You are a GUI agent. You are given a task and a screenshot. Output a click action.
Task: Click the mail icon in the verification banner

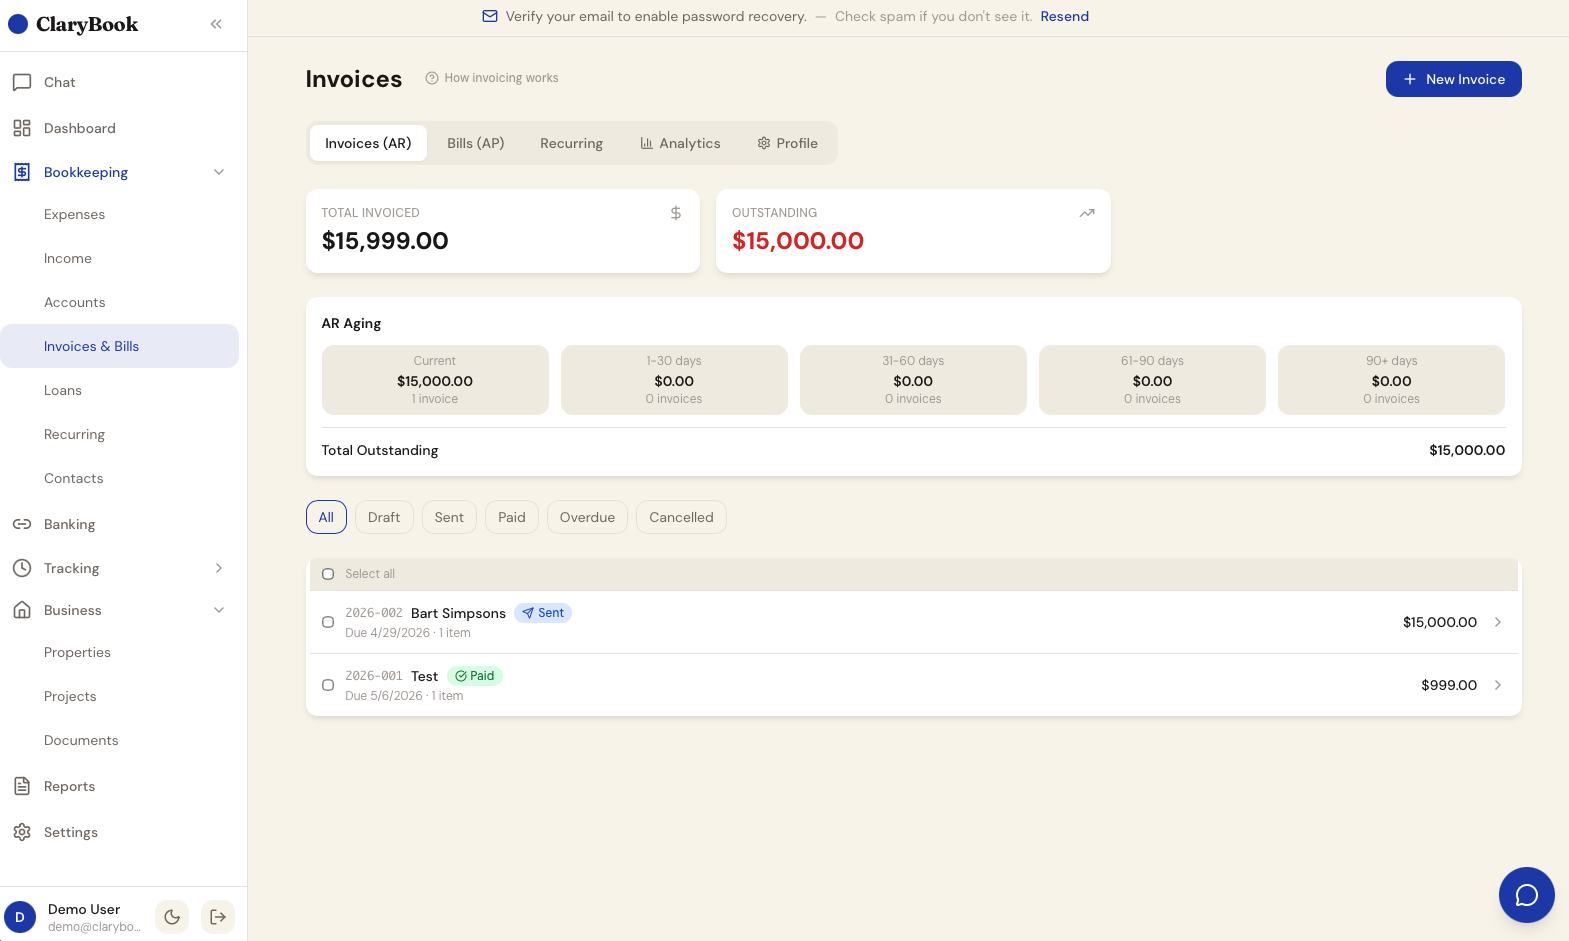[490, 16]
